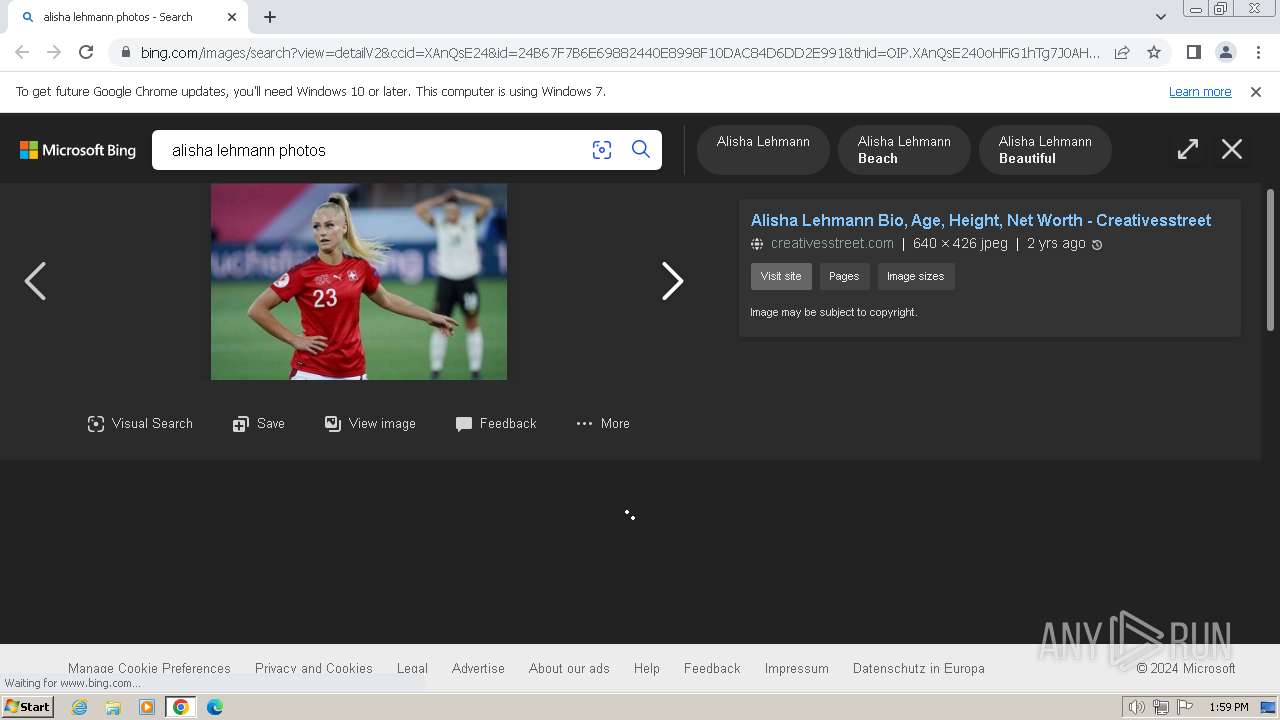
Task: Open a new tab
Action: coord(270,17)
